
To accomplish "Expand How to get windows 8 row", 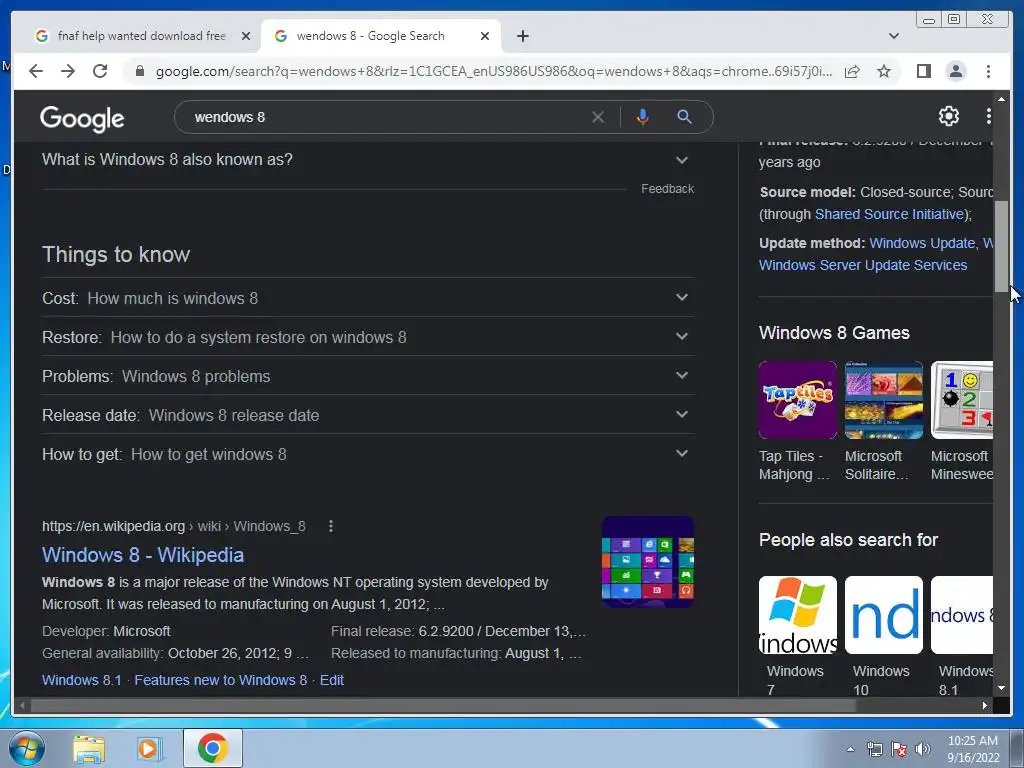I will click(x=367, y=455).
